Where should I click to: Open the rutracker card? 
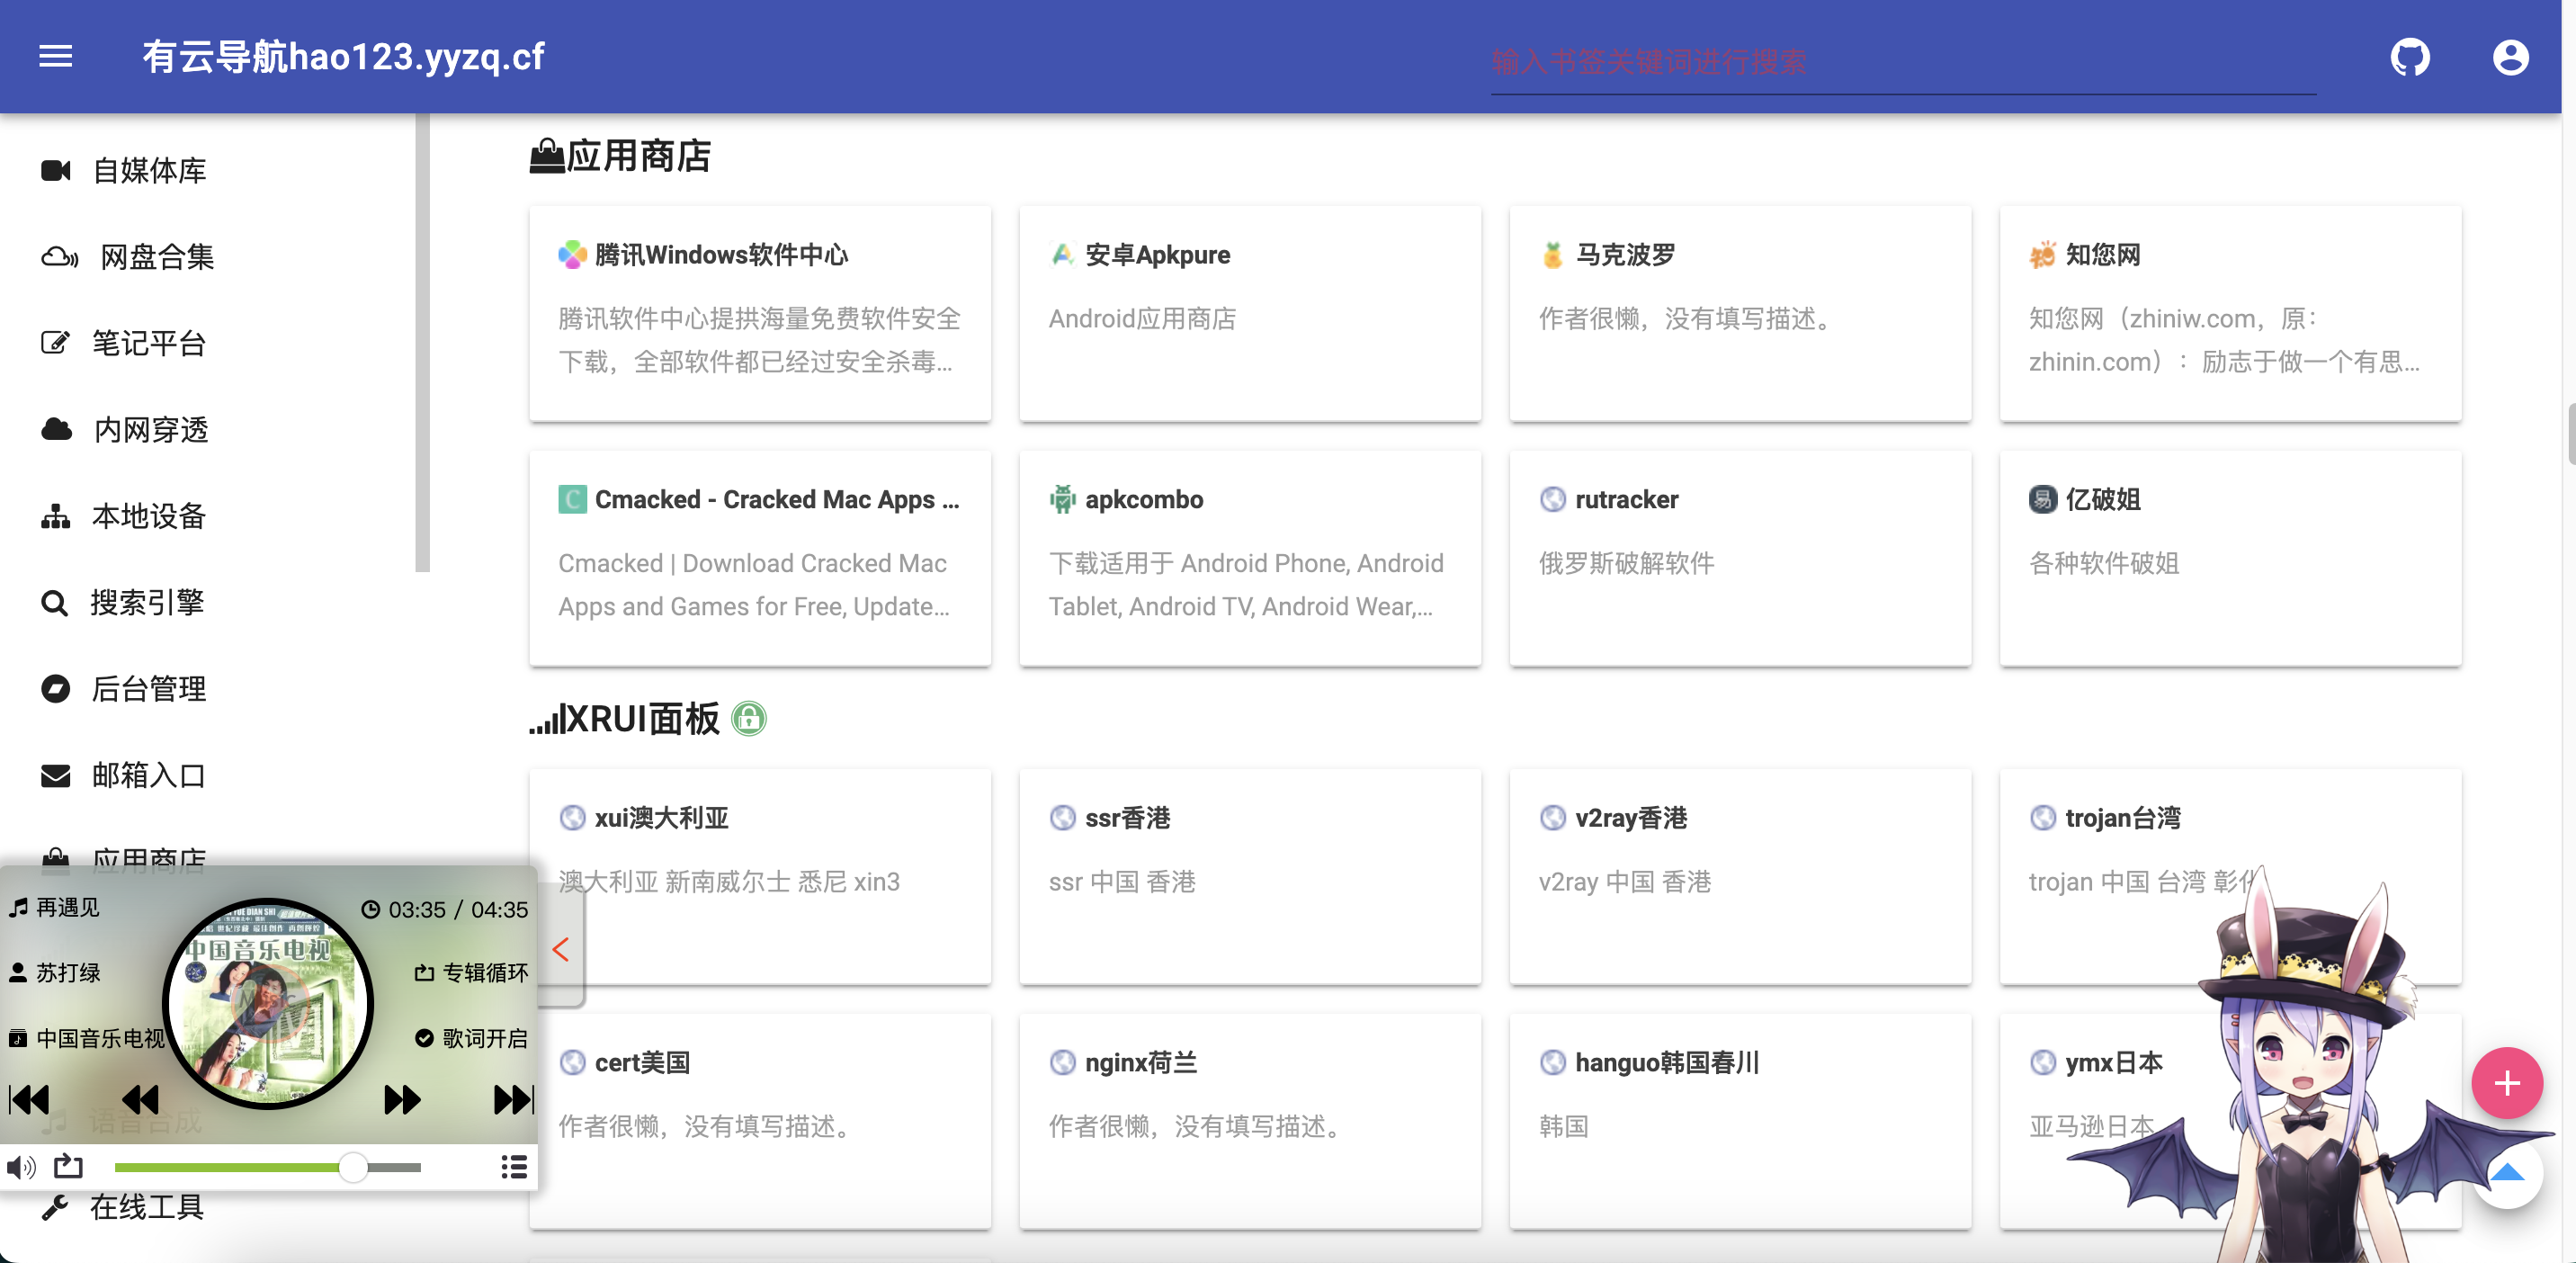1740,558
